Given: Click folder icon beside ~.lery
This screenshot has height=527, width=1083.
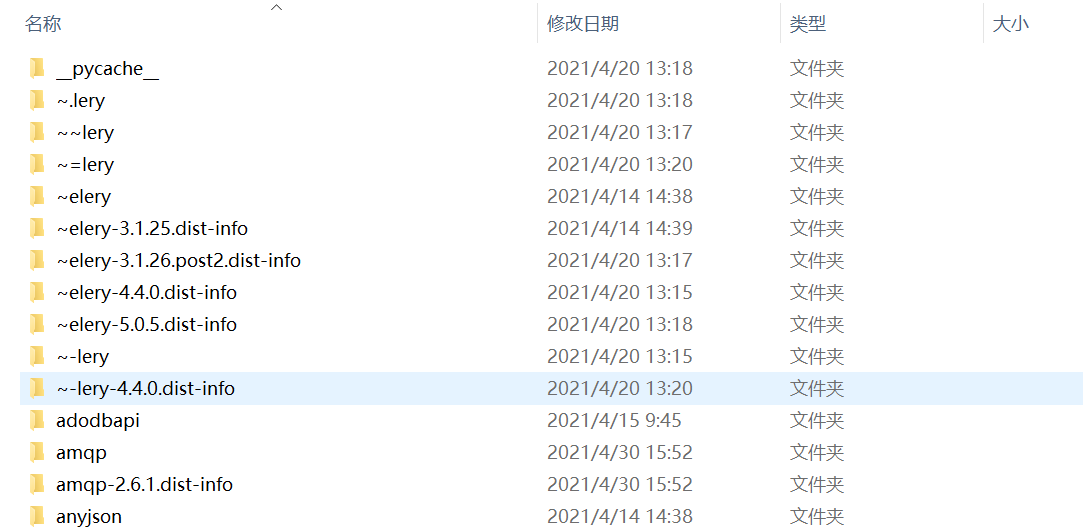Looking at the screenshot, I should coord(37,101).
